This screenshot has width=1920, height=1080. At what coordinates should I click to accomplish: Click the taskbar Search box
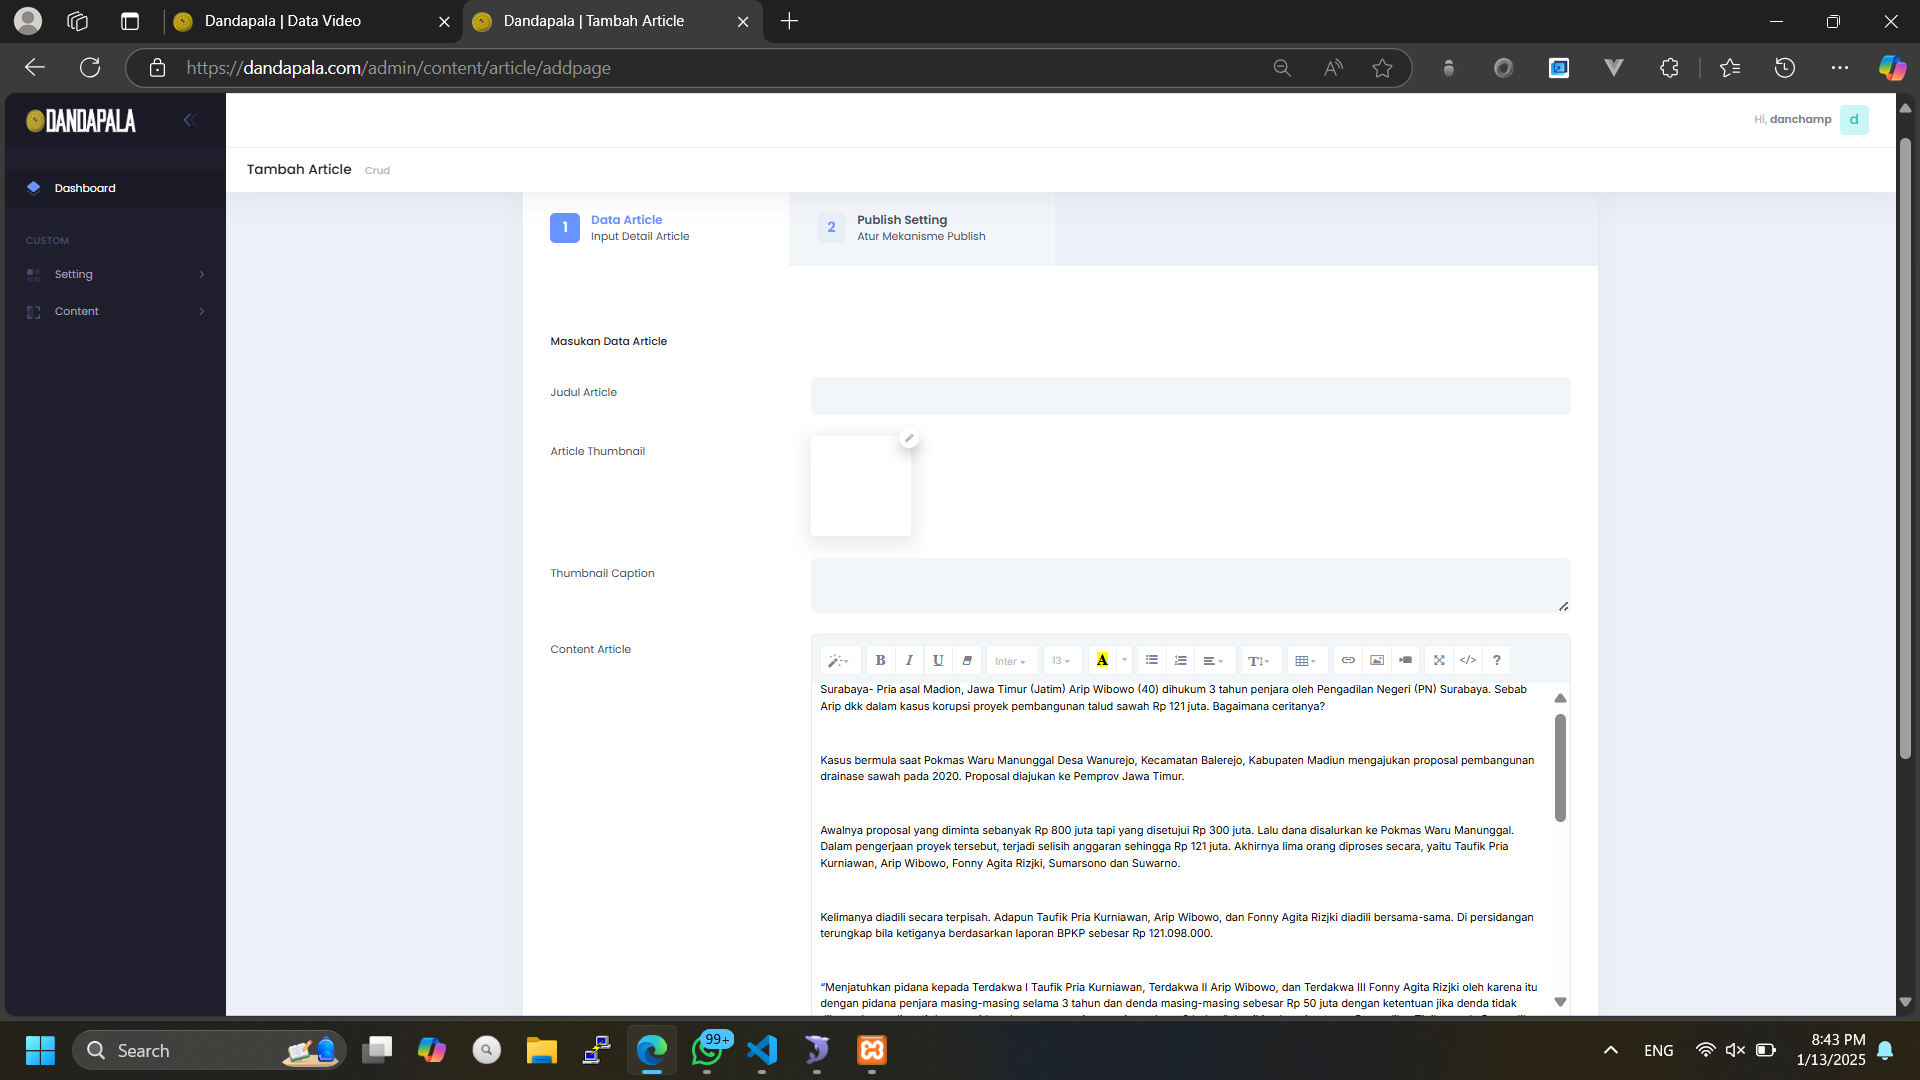(210, 1051)
